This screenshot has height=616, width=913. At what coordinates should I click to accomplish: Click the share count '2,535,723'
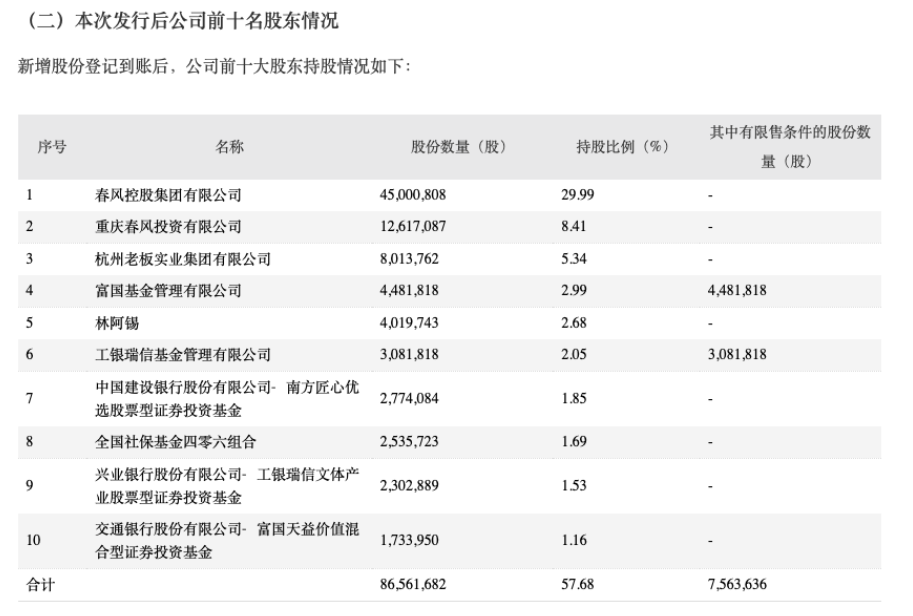coord(409,442)
